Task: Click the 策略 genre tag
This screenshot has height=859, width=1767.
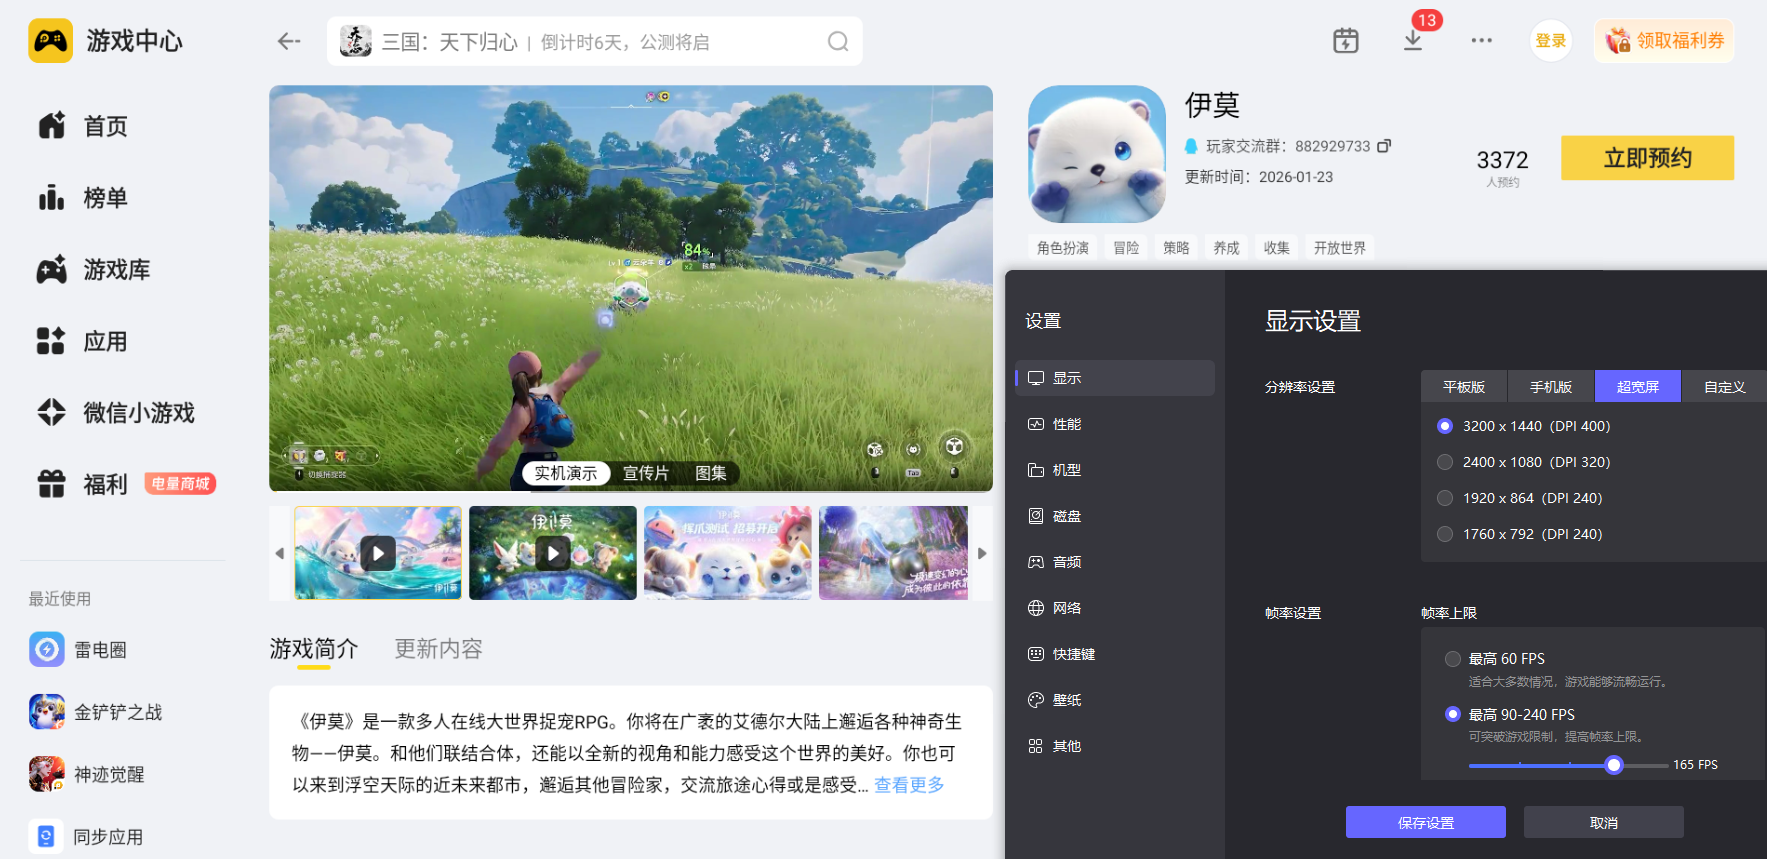Action: [1176, 248]
